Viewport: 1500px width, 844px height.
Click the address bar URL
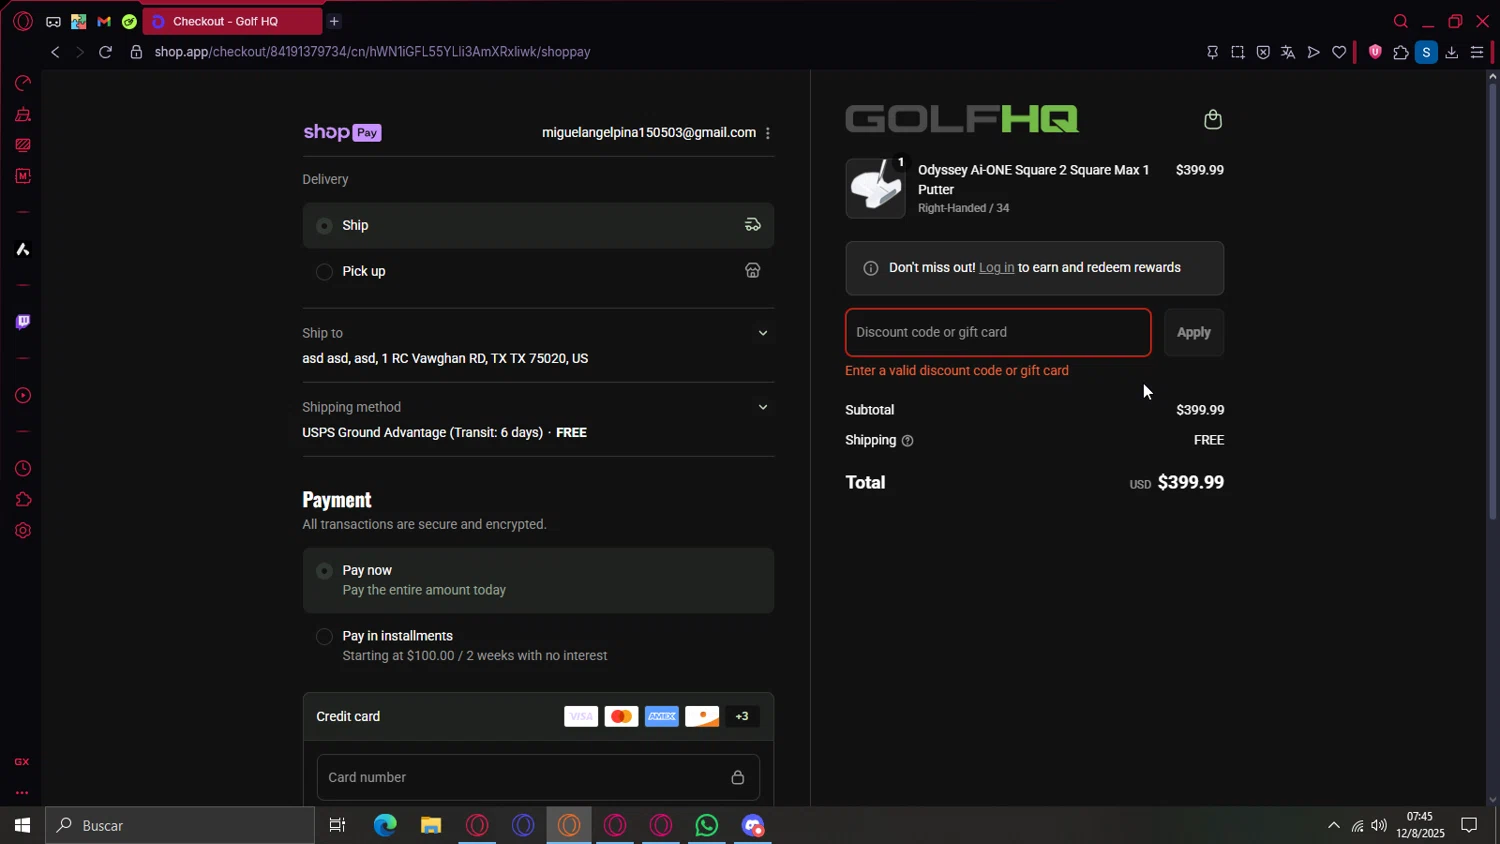pyautogui.click(x=372, y=52)
